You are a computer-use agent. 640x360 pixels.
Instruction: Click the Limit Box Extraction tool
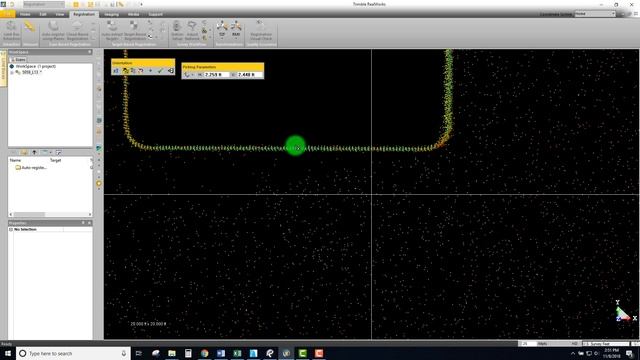[11, 31]
